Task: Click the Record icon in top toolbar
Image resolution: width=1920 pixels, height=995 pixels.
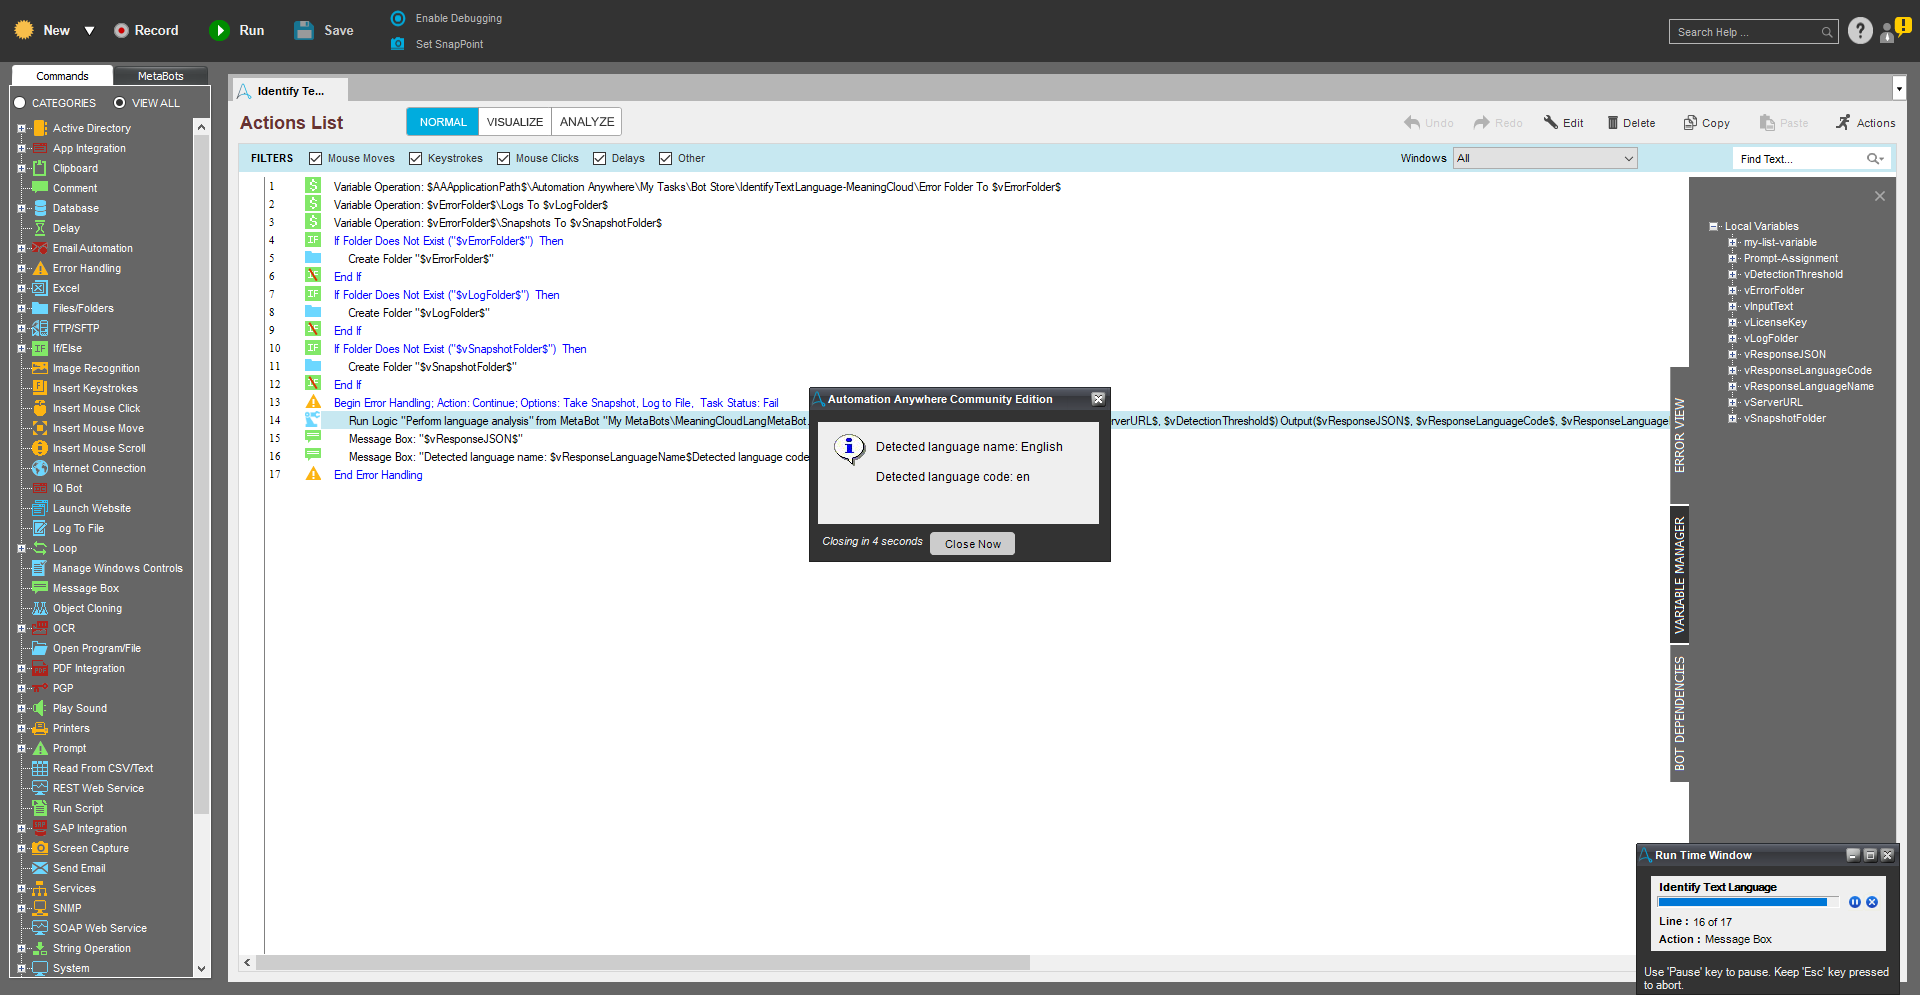Action: 121,31
